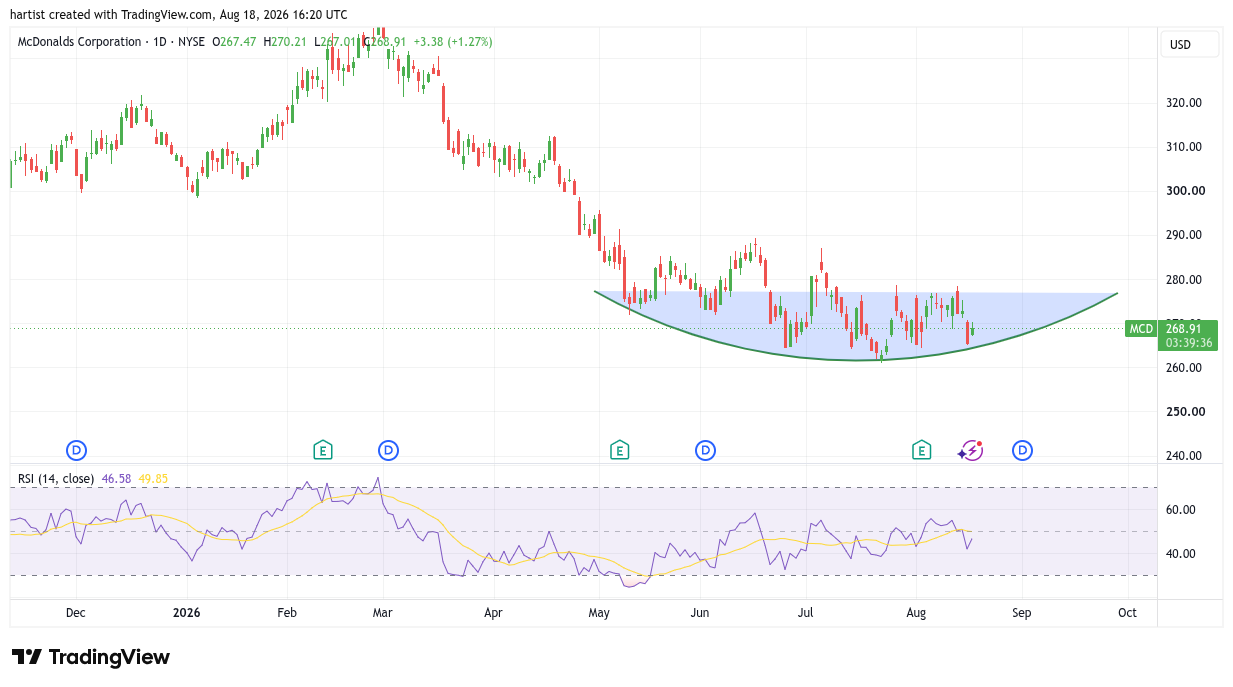Click the 60.00 RSI axis label

click(1183, 509)
